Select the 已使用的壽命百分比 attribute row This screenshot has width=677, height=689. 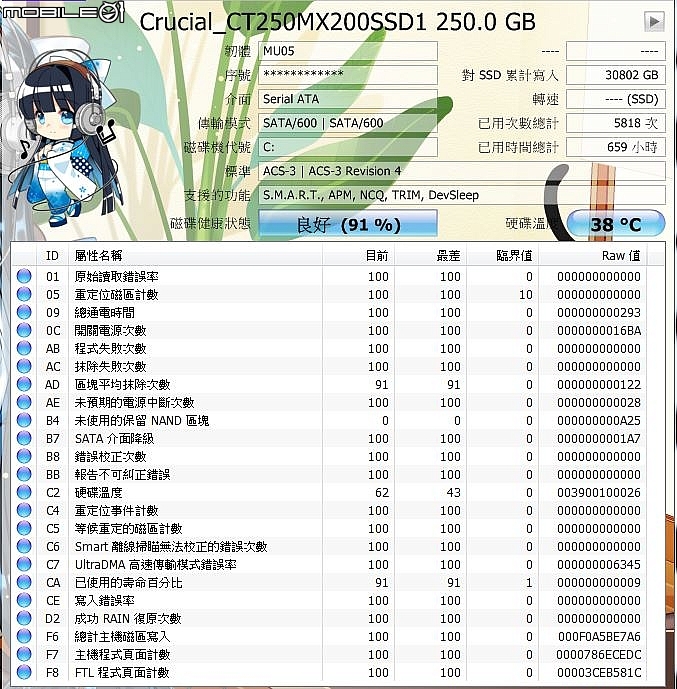pyautogui.click(x=329, y=582)
